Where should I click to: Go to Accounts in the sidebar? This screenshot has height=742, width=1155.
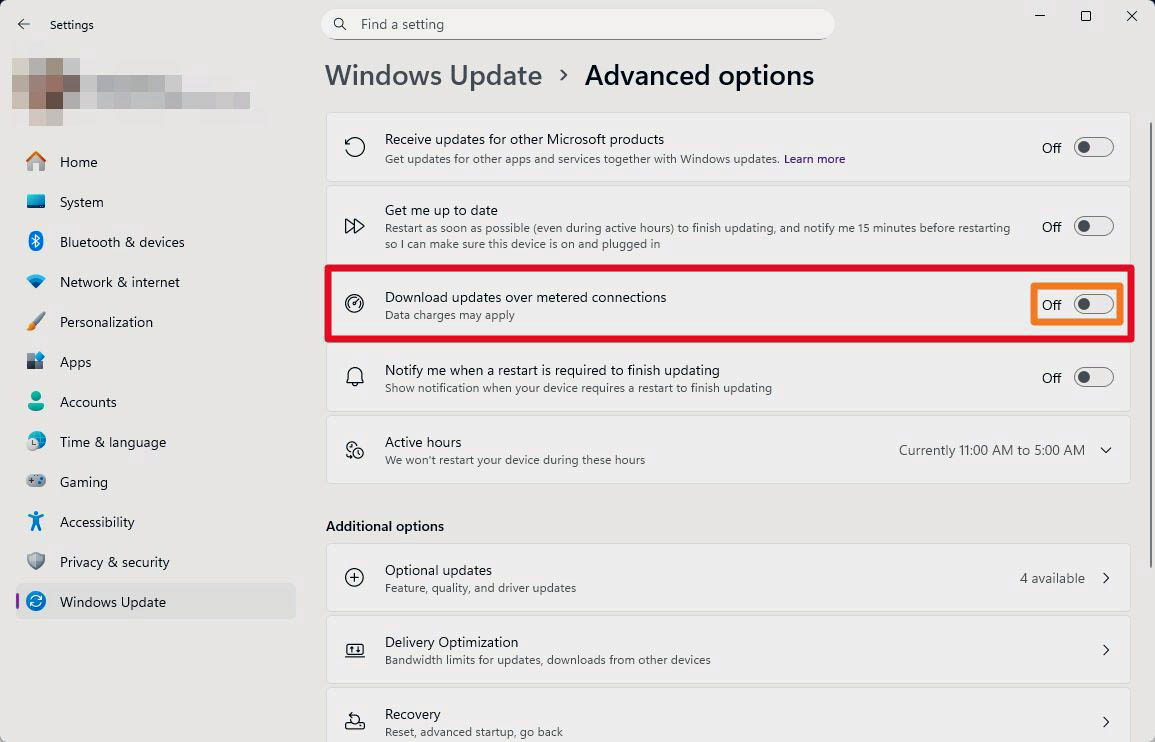tap(88, 402)
